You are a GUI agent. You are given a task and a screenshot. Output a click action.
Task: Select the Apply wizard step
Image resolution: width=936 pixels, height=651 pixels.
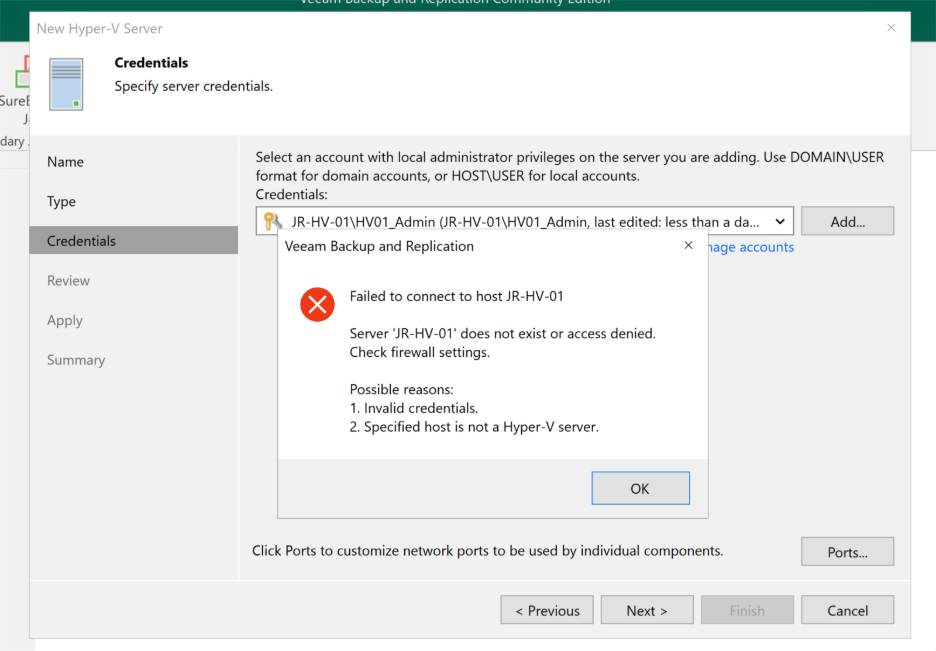[x=65, y=320]
